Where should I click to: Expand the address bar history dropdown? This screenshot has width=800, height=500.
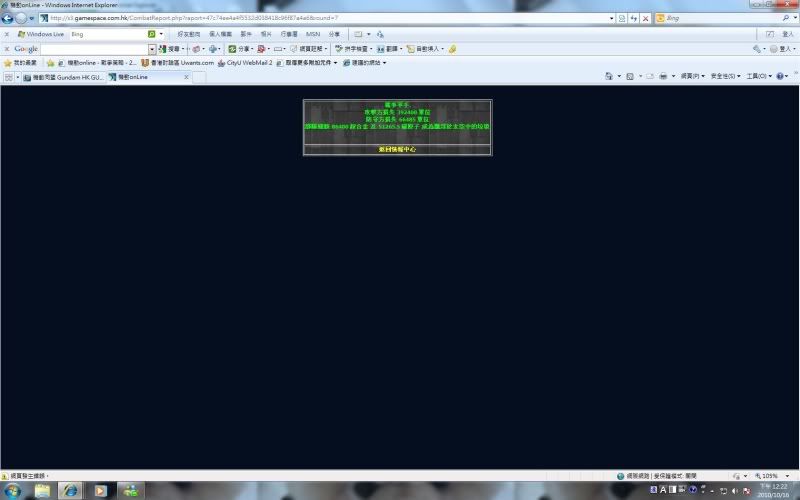(x=610, y=18)
